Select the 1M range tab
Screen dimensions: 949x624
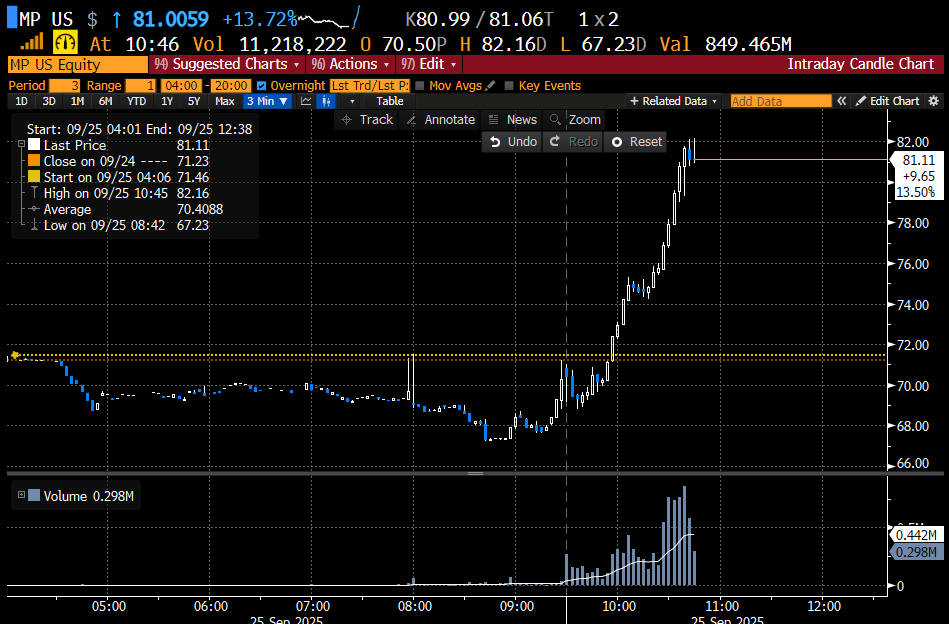77,101
